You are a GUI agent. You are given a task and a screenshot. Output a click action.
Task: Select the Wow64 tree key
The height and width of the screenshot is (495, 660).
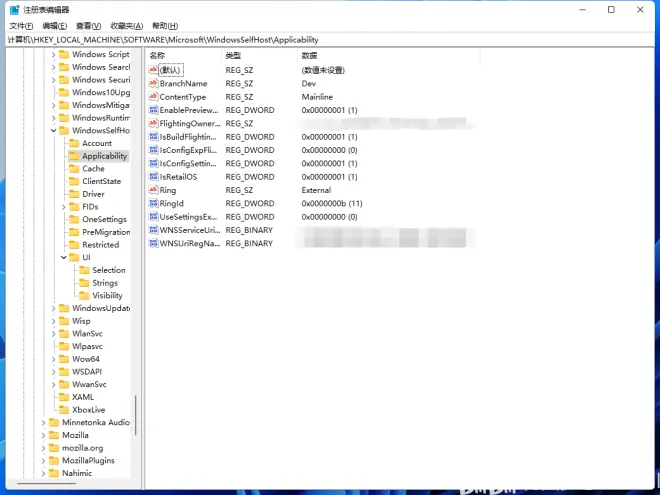click(86, 359)
